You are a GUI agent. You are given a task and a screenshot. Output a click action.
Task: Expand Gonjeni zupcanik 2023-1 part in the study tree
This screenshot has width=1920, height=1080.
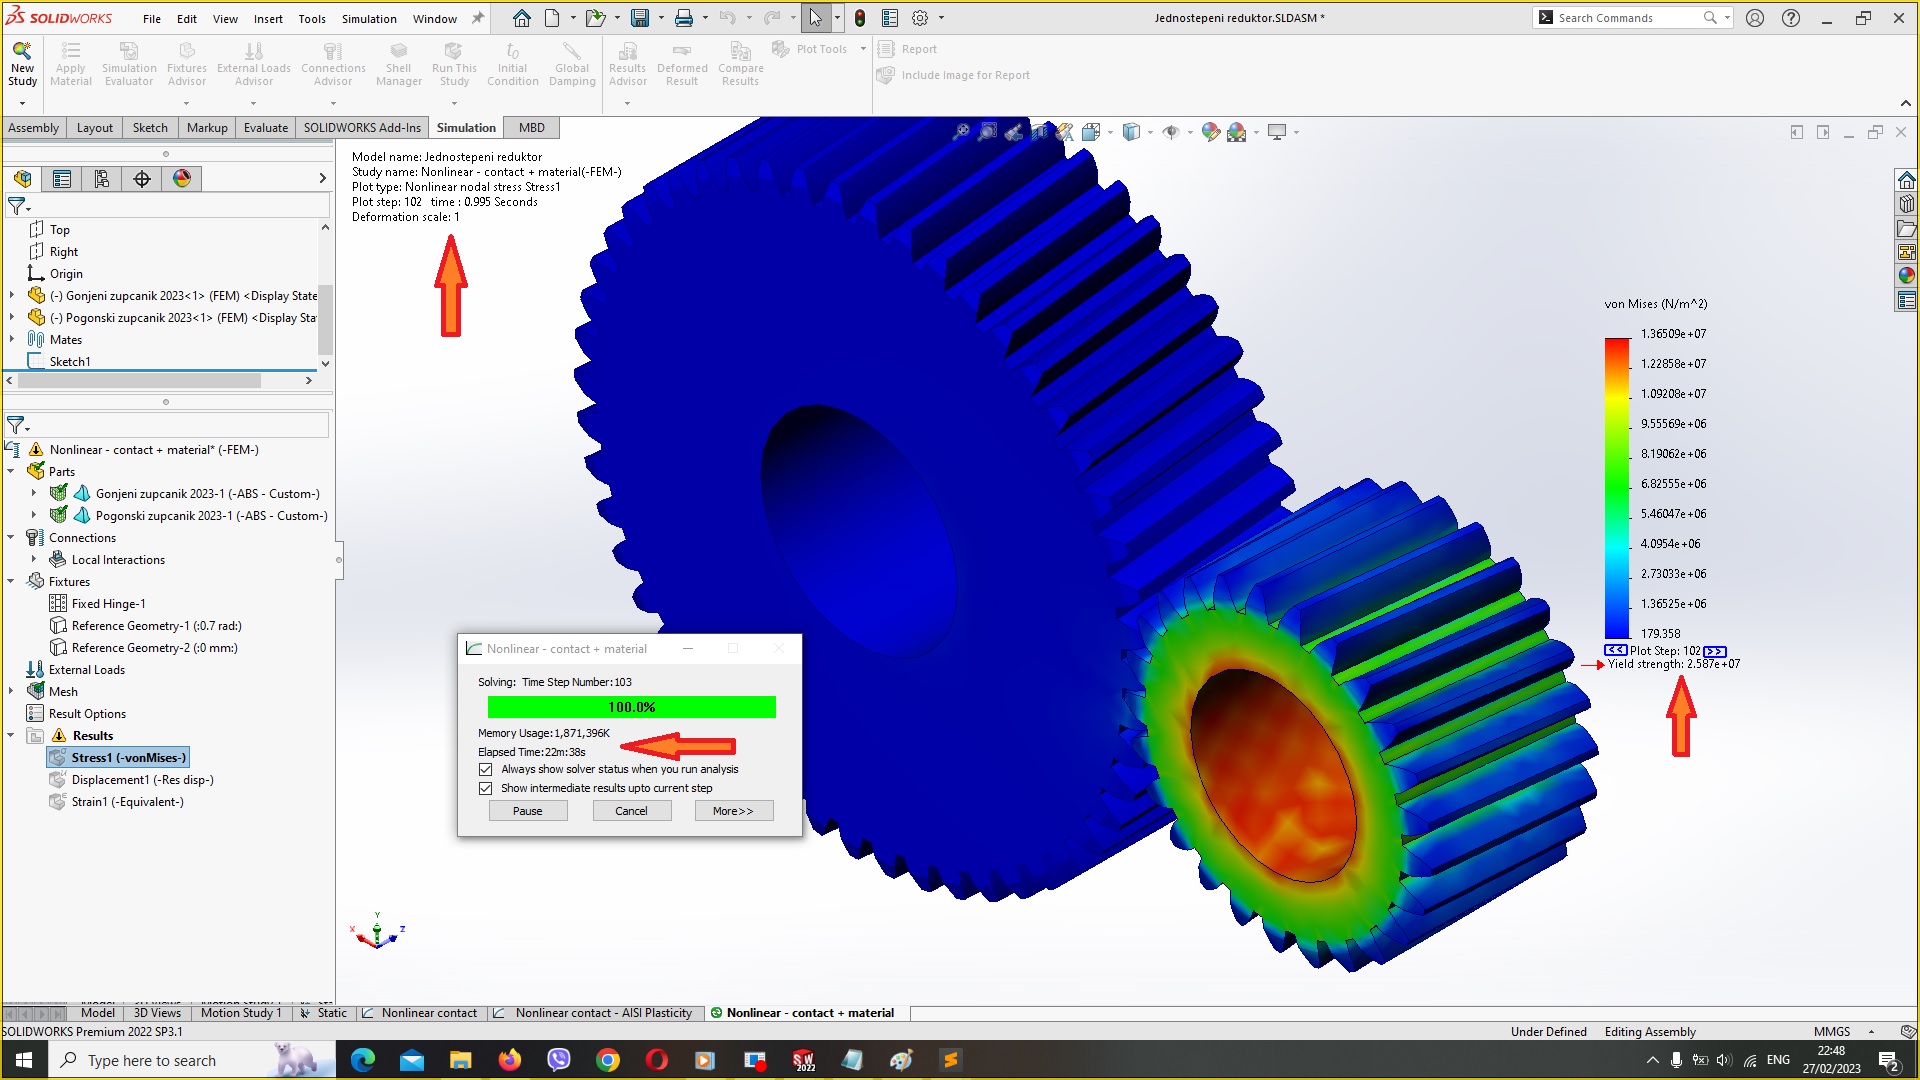34,494
